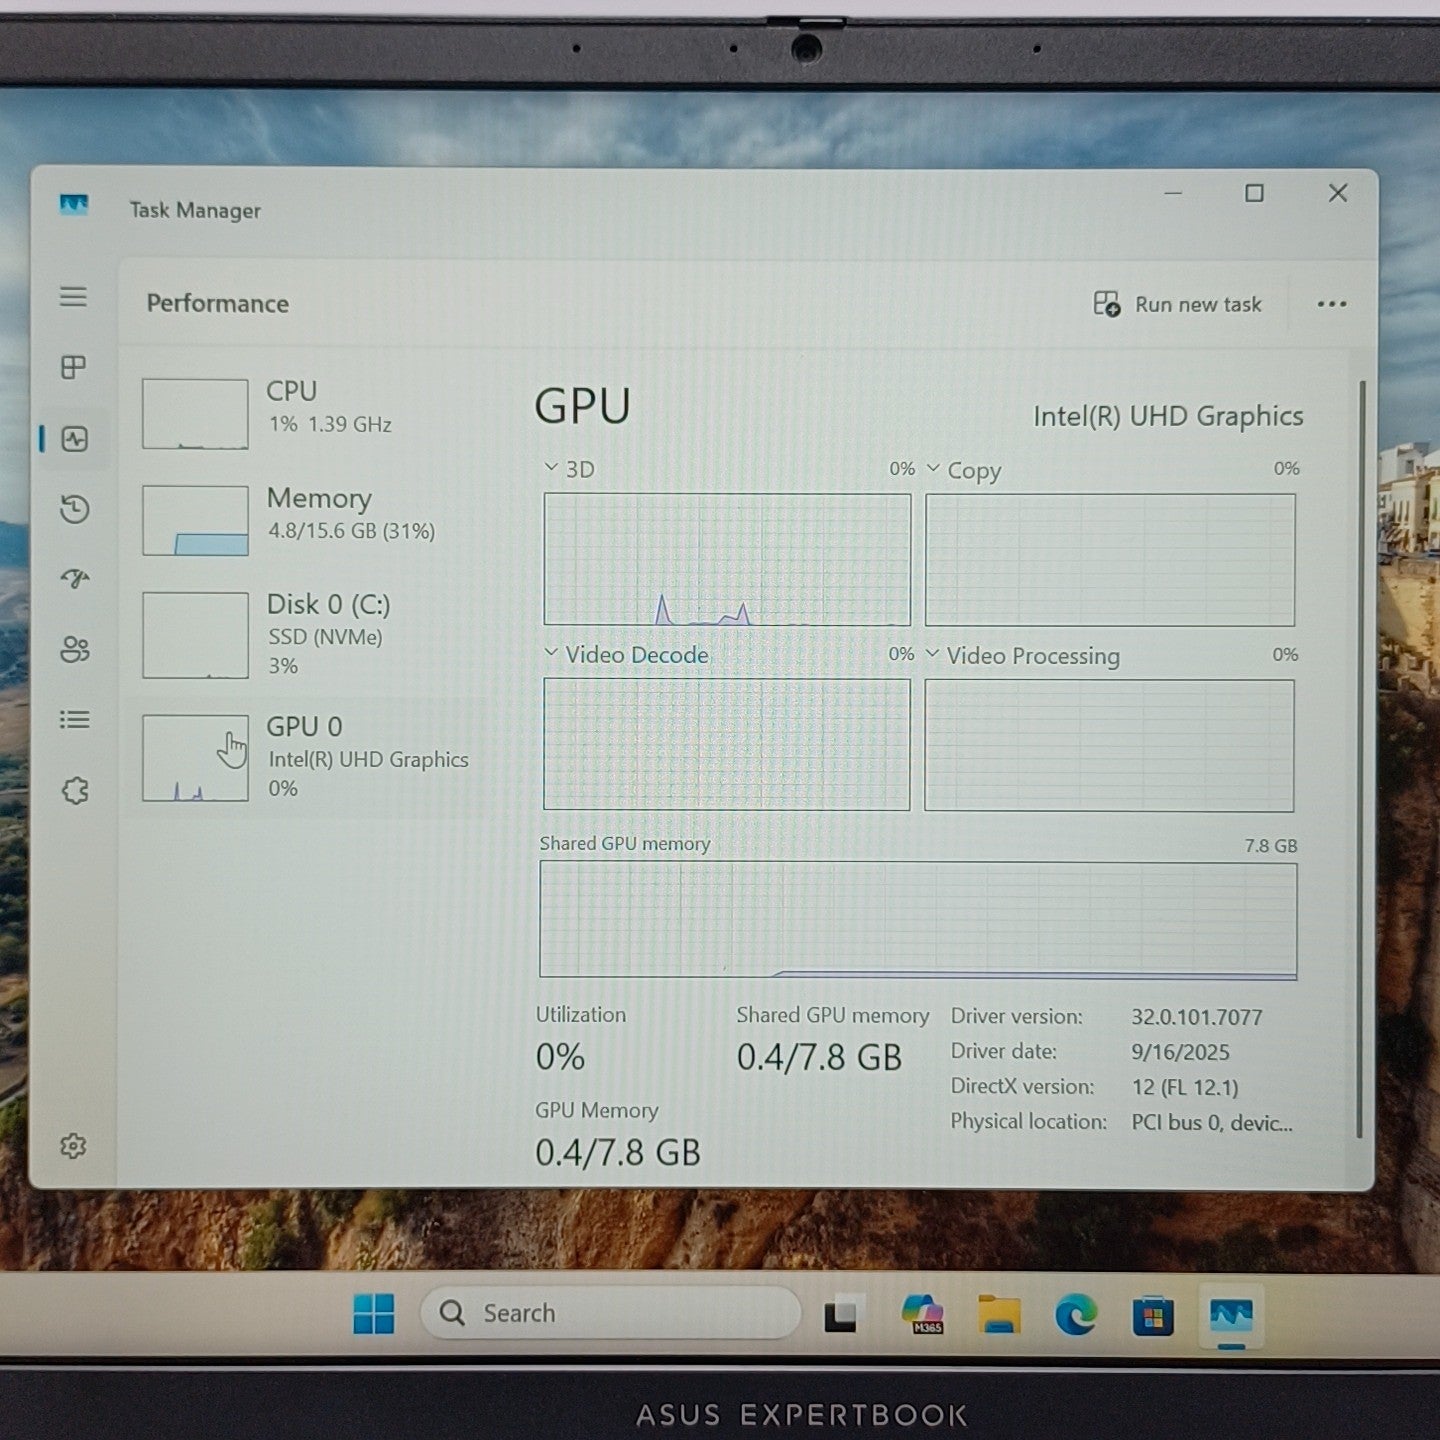The width and height of the screenshot is (1440, 1440).
Task: Click the 7.8 GB shared memory max label
Action: click(x=1271, y=846)
